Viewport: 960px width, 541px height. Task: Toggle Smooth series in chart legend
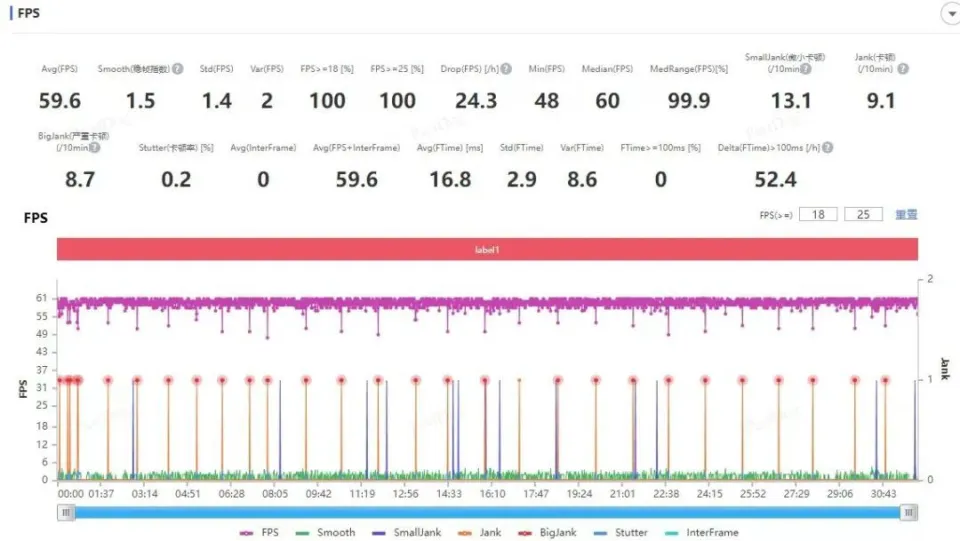(325, 532)
